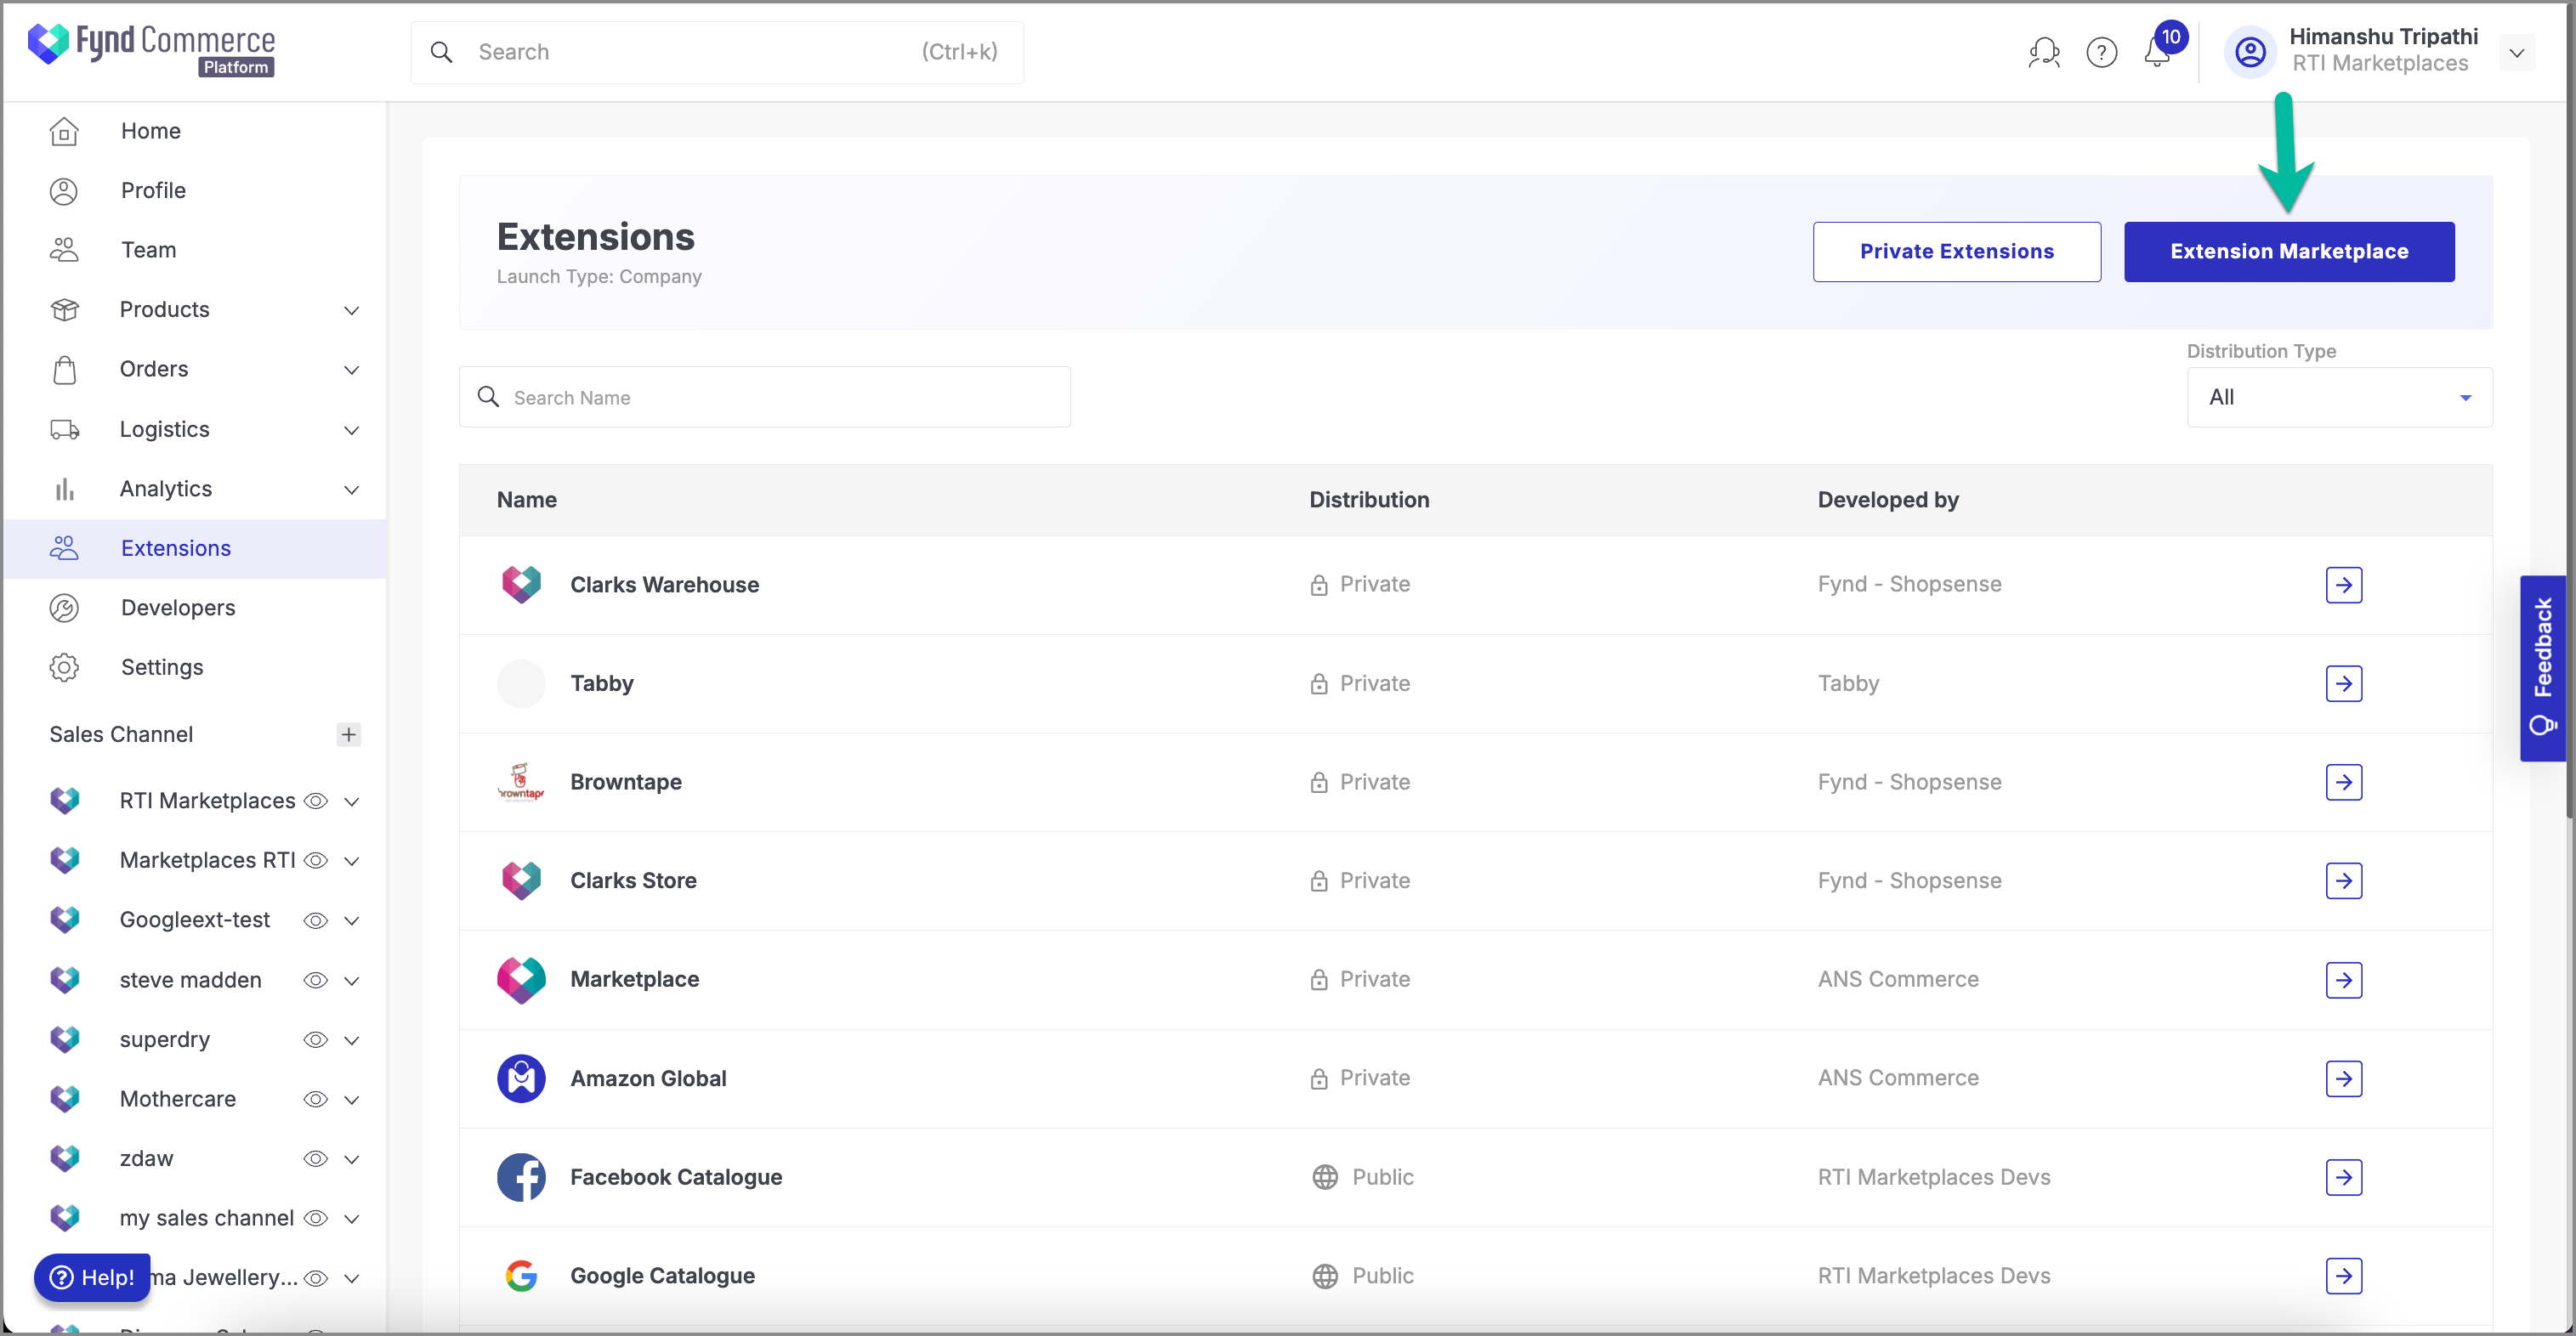This screenshot has height=1336, width=2576.
Task: Open Tabby extension via arrow icon
Action: click(x=2343, y=684)
